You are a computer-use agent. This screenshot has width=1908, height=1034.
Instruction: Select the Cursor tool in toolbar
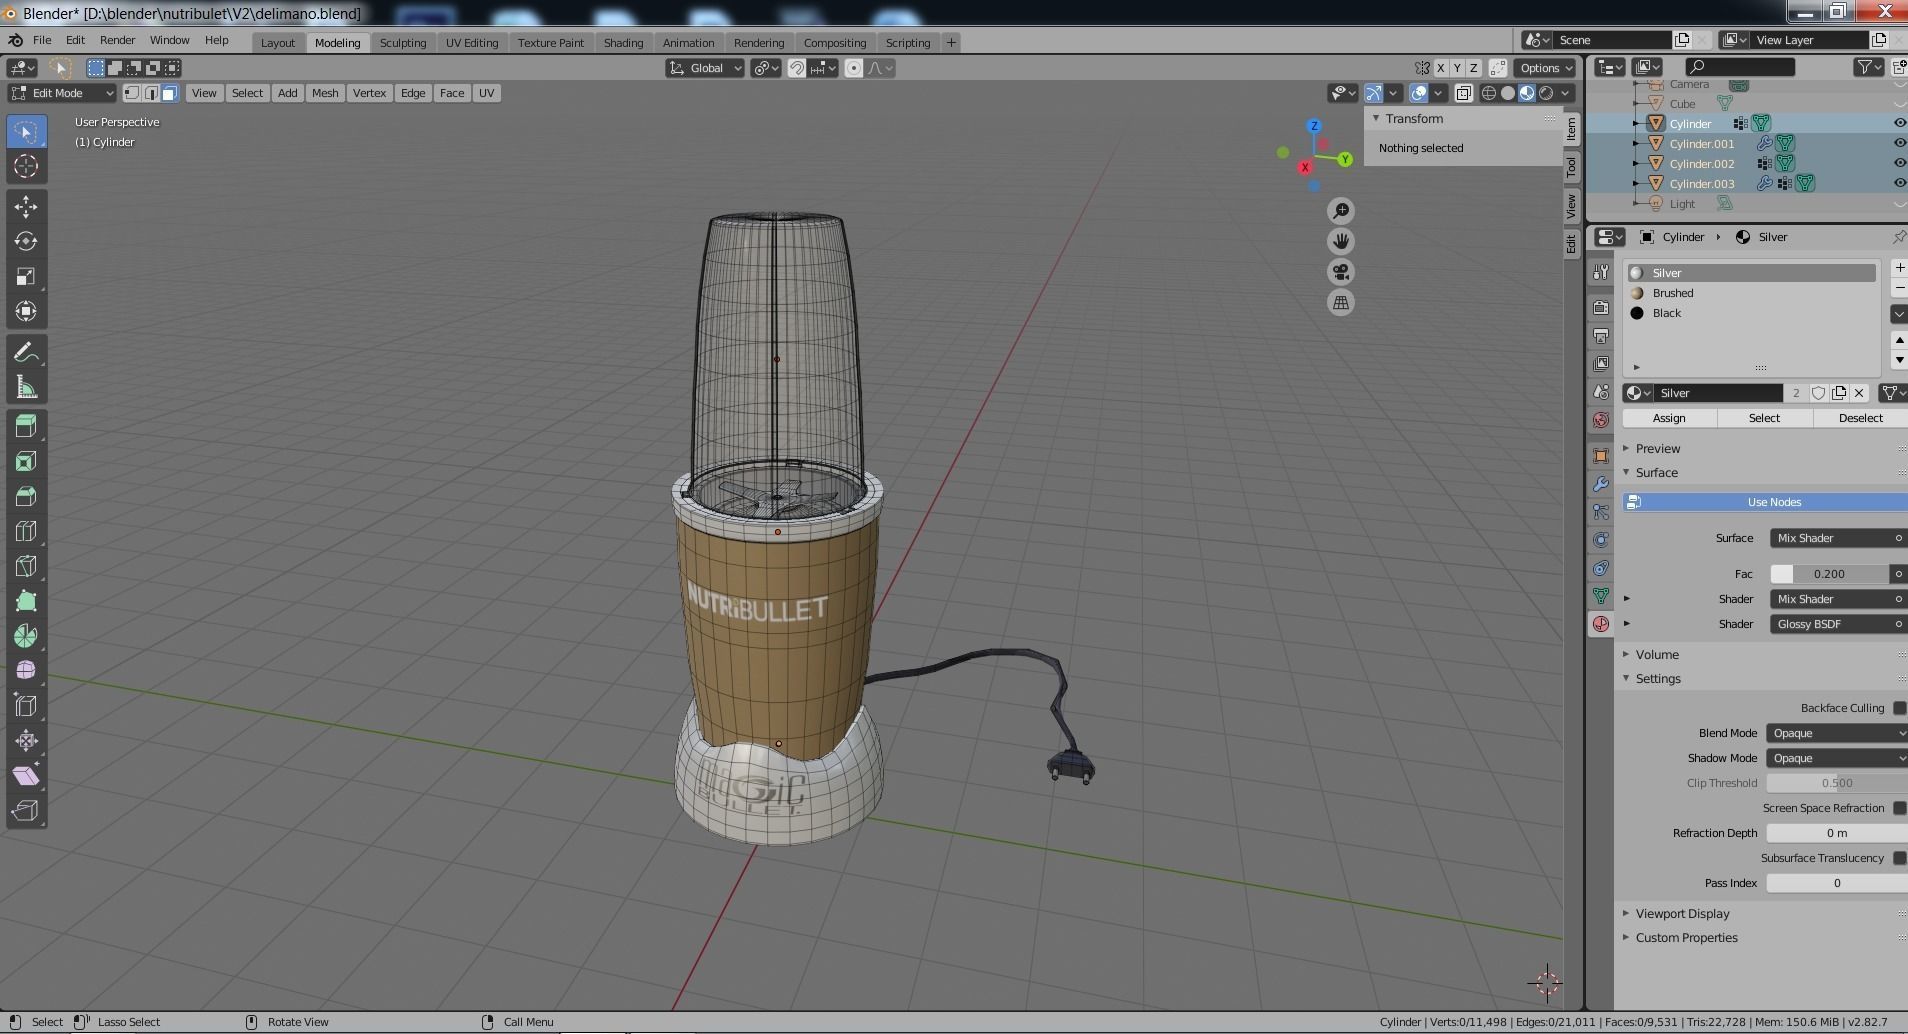click(26, 167)
